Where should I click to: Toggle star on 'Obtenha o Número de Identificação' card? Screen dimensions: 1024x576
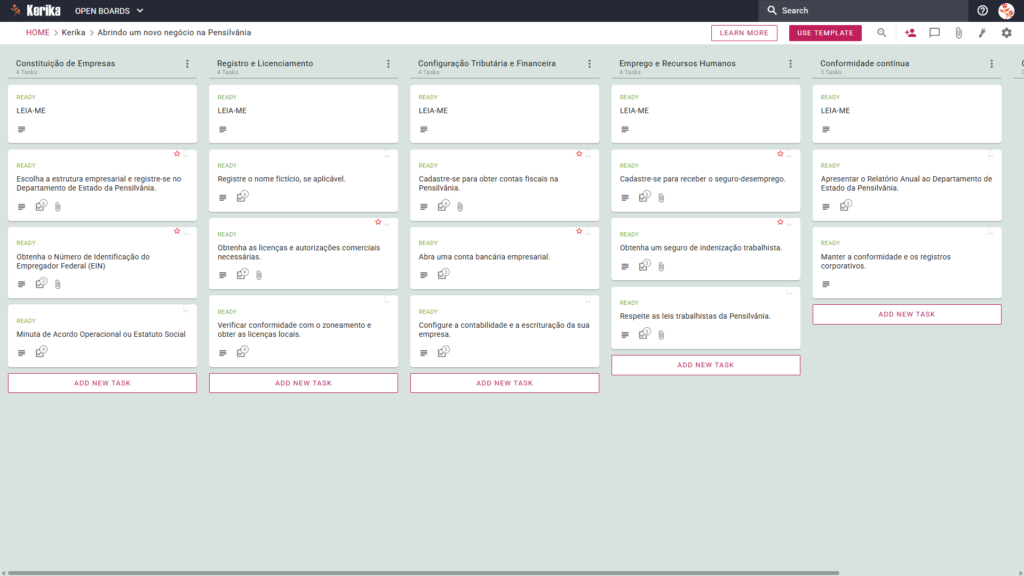177,231
